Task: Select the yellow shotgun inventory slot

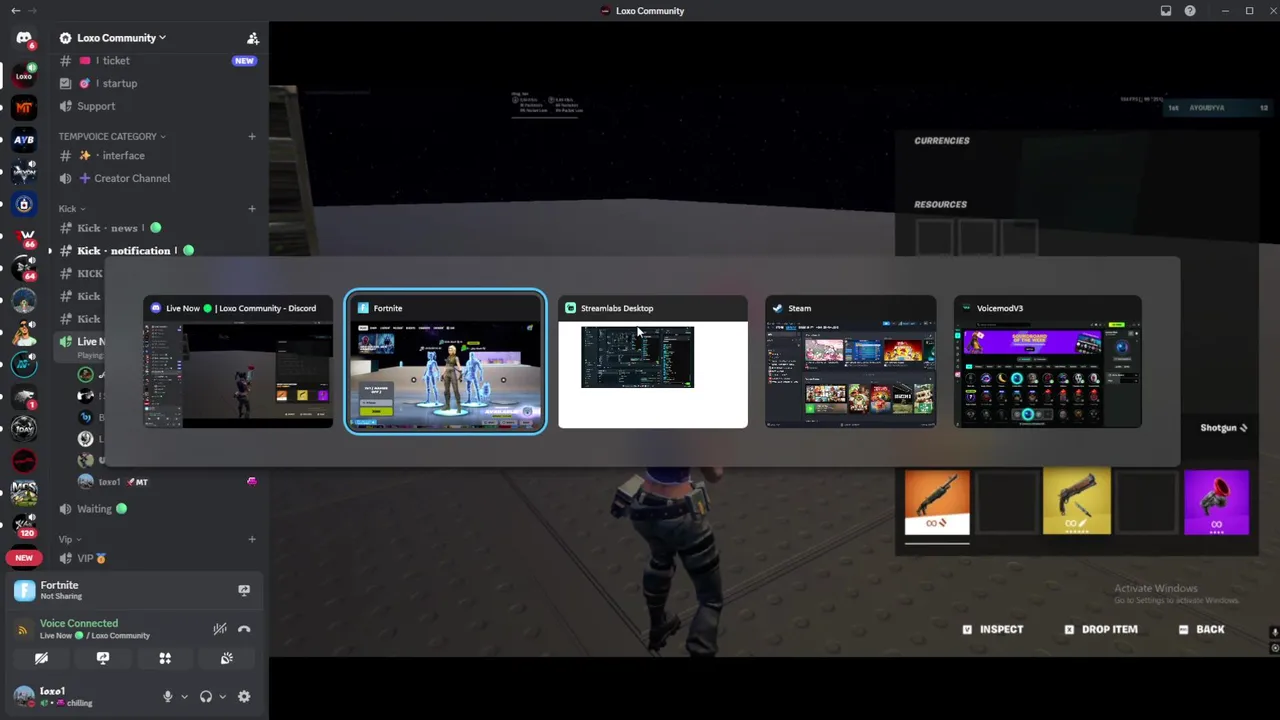Action: click(1076, 502)
